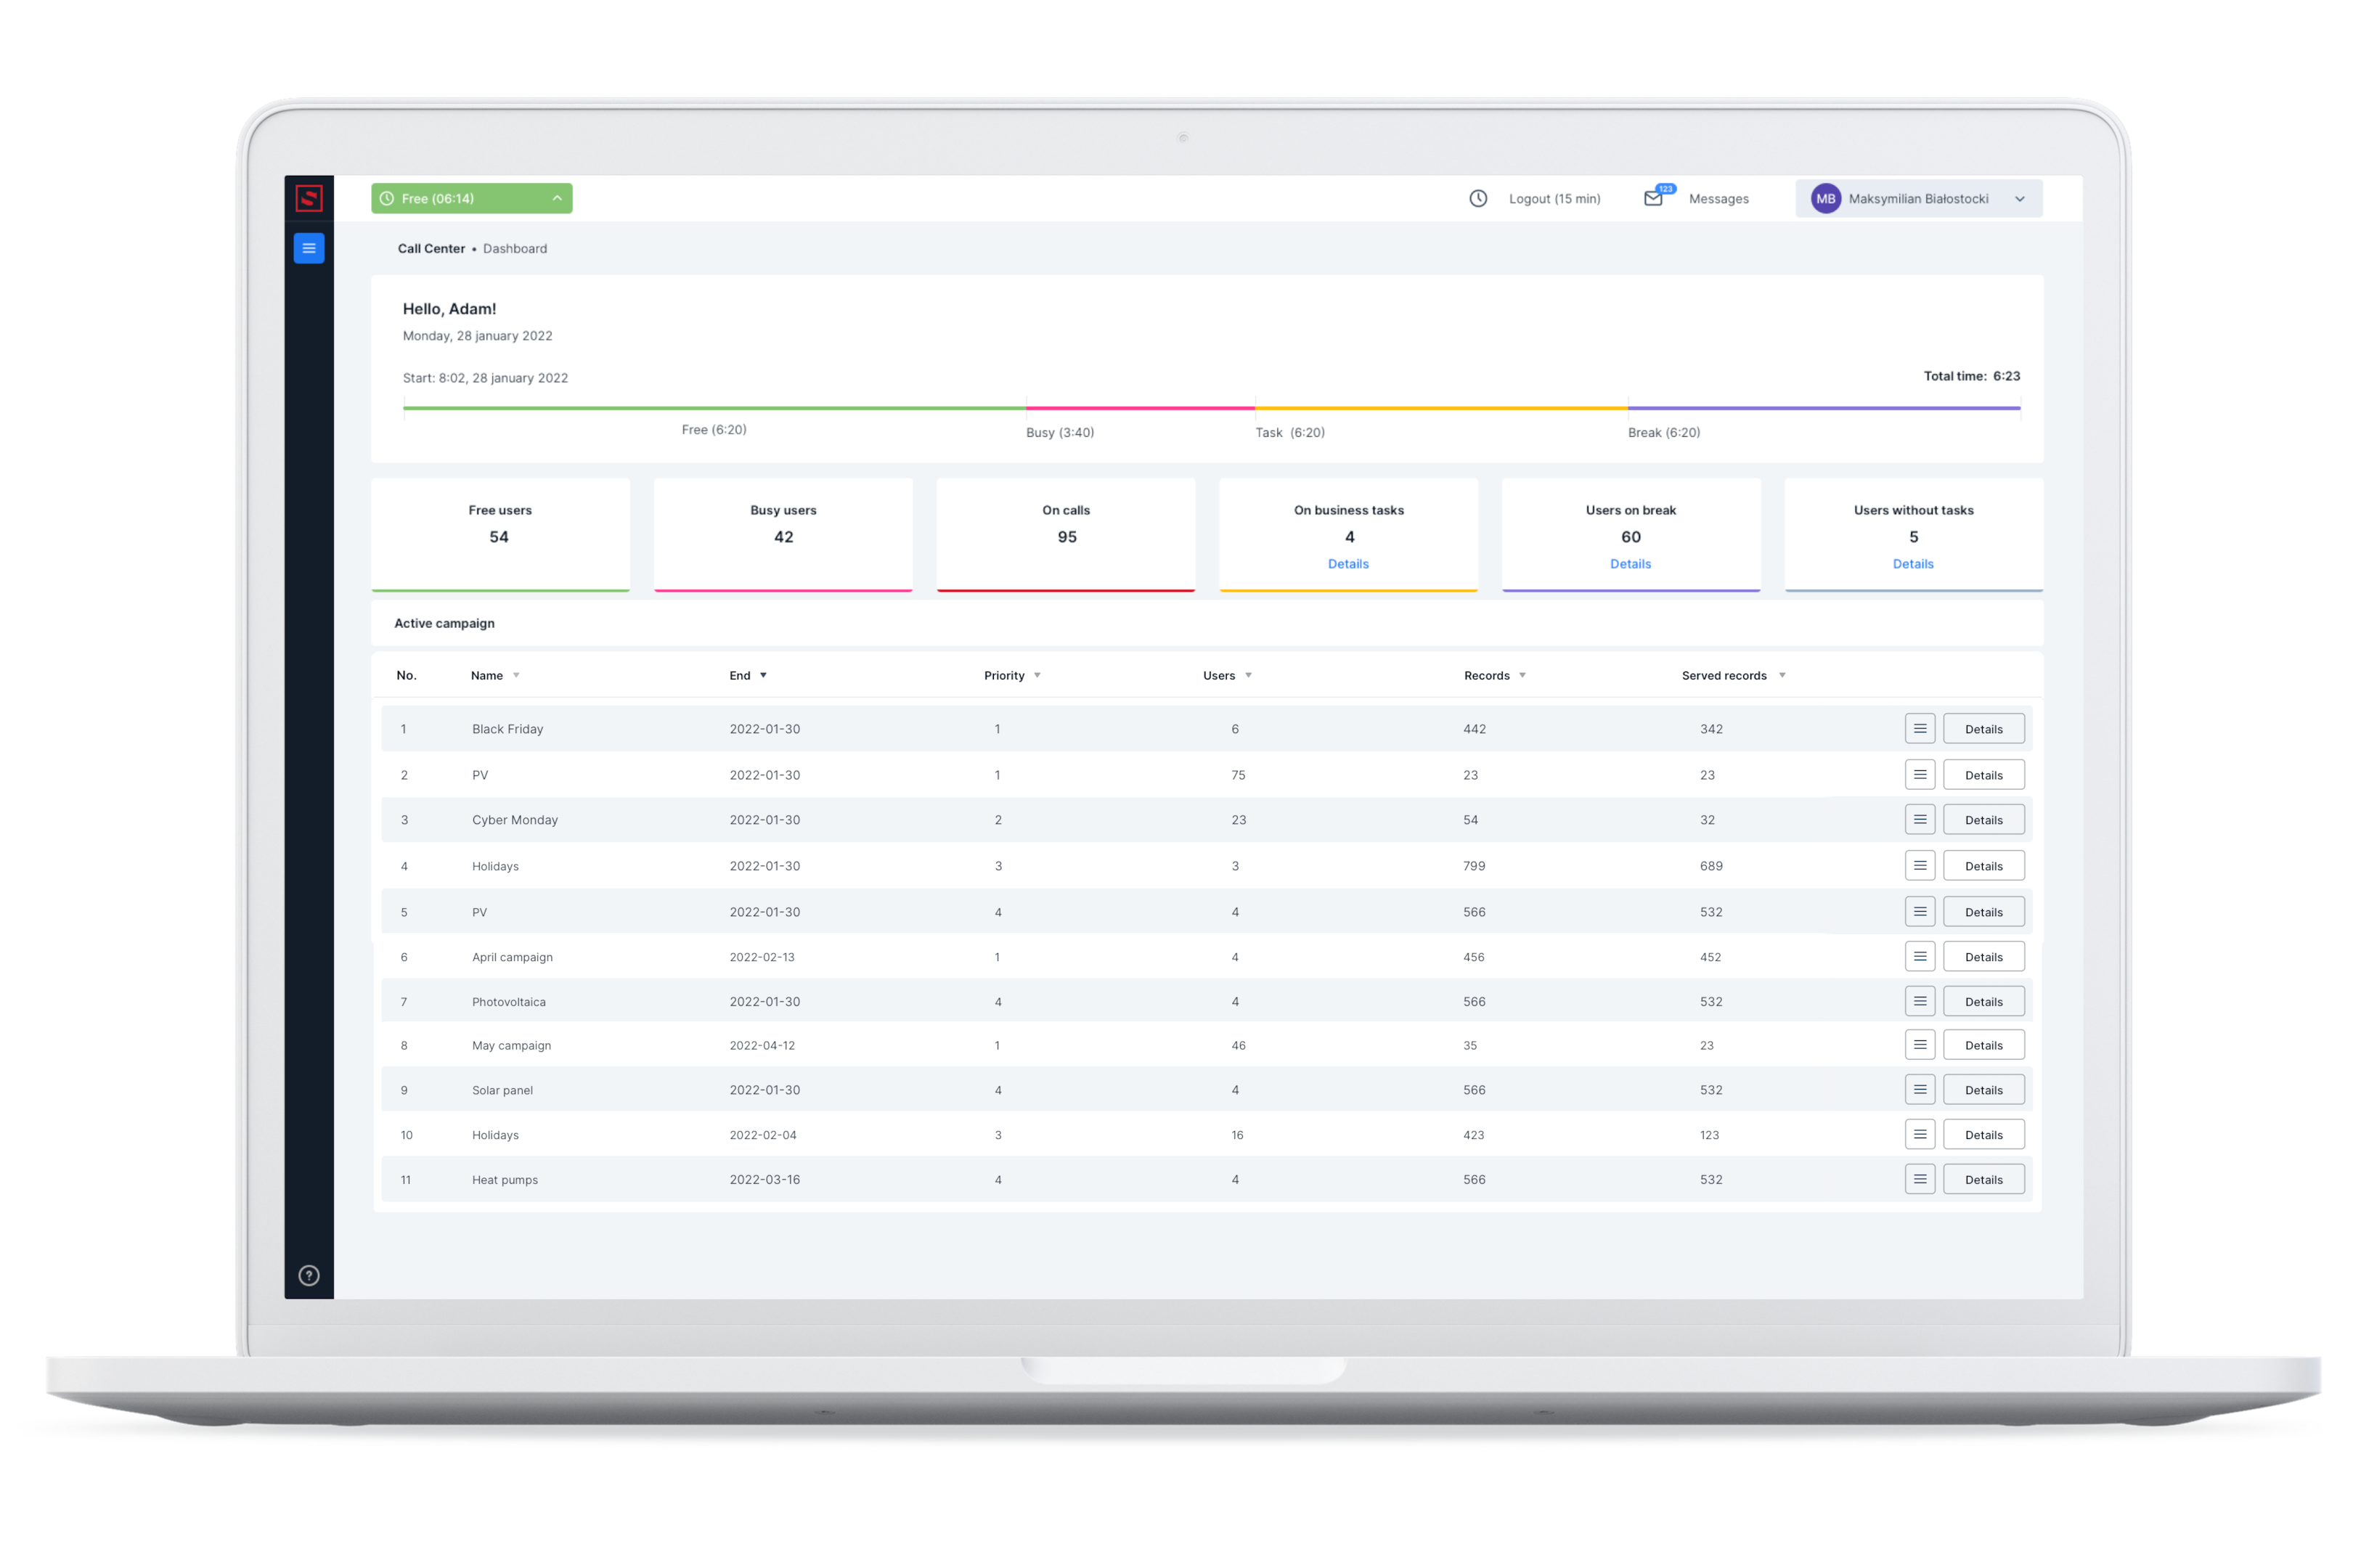The height and width of the screenshot is (1568, 2353).
Task: Click Details link under Users on break
Action: 1628,563
